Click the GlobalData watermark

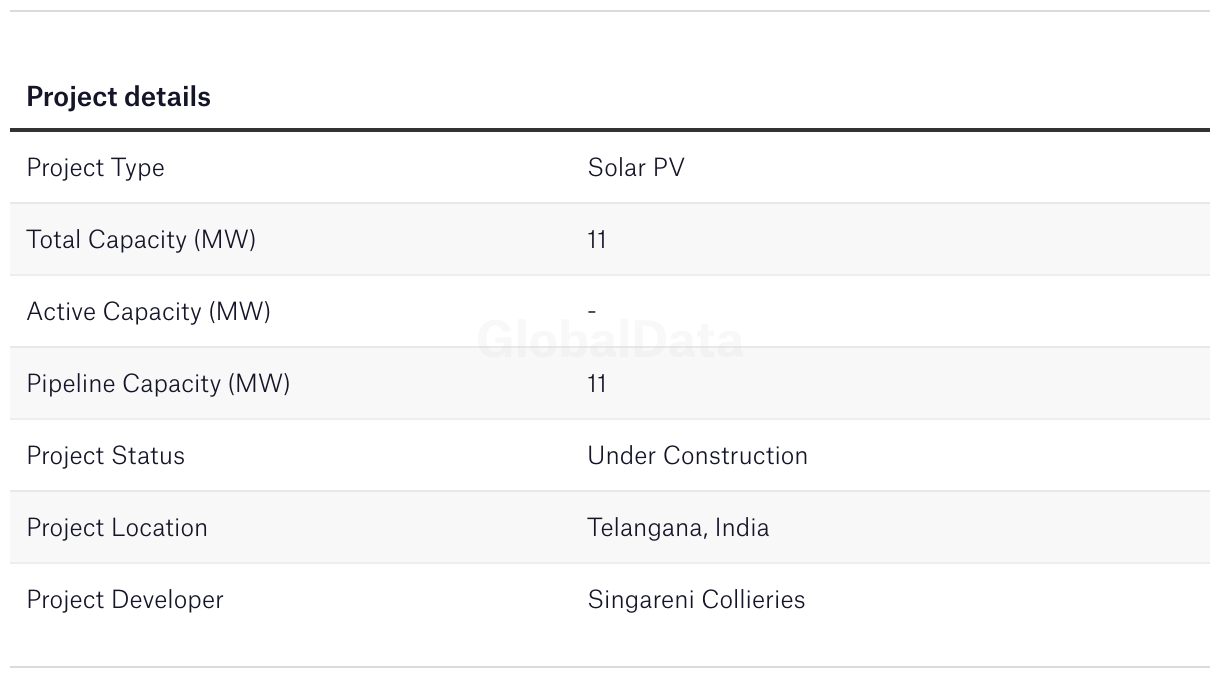[x=610, y=341]
